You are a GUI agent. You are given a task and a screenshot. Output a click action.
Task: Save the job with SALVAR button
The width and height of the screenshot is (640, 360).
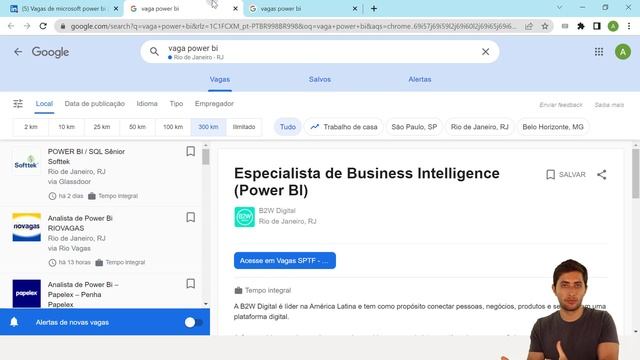(x=566, y=175)
